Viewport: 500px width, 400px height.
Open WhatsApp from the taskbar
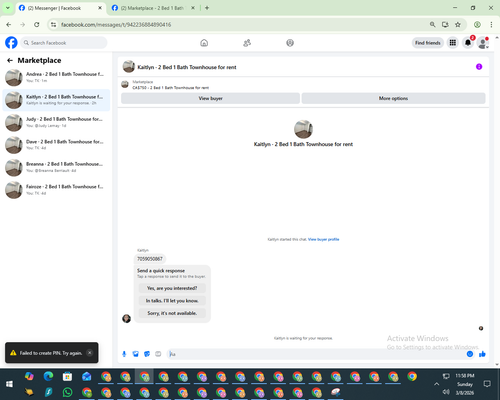(x=67, y=392)
